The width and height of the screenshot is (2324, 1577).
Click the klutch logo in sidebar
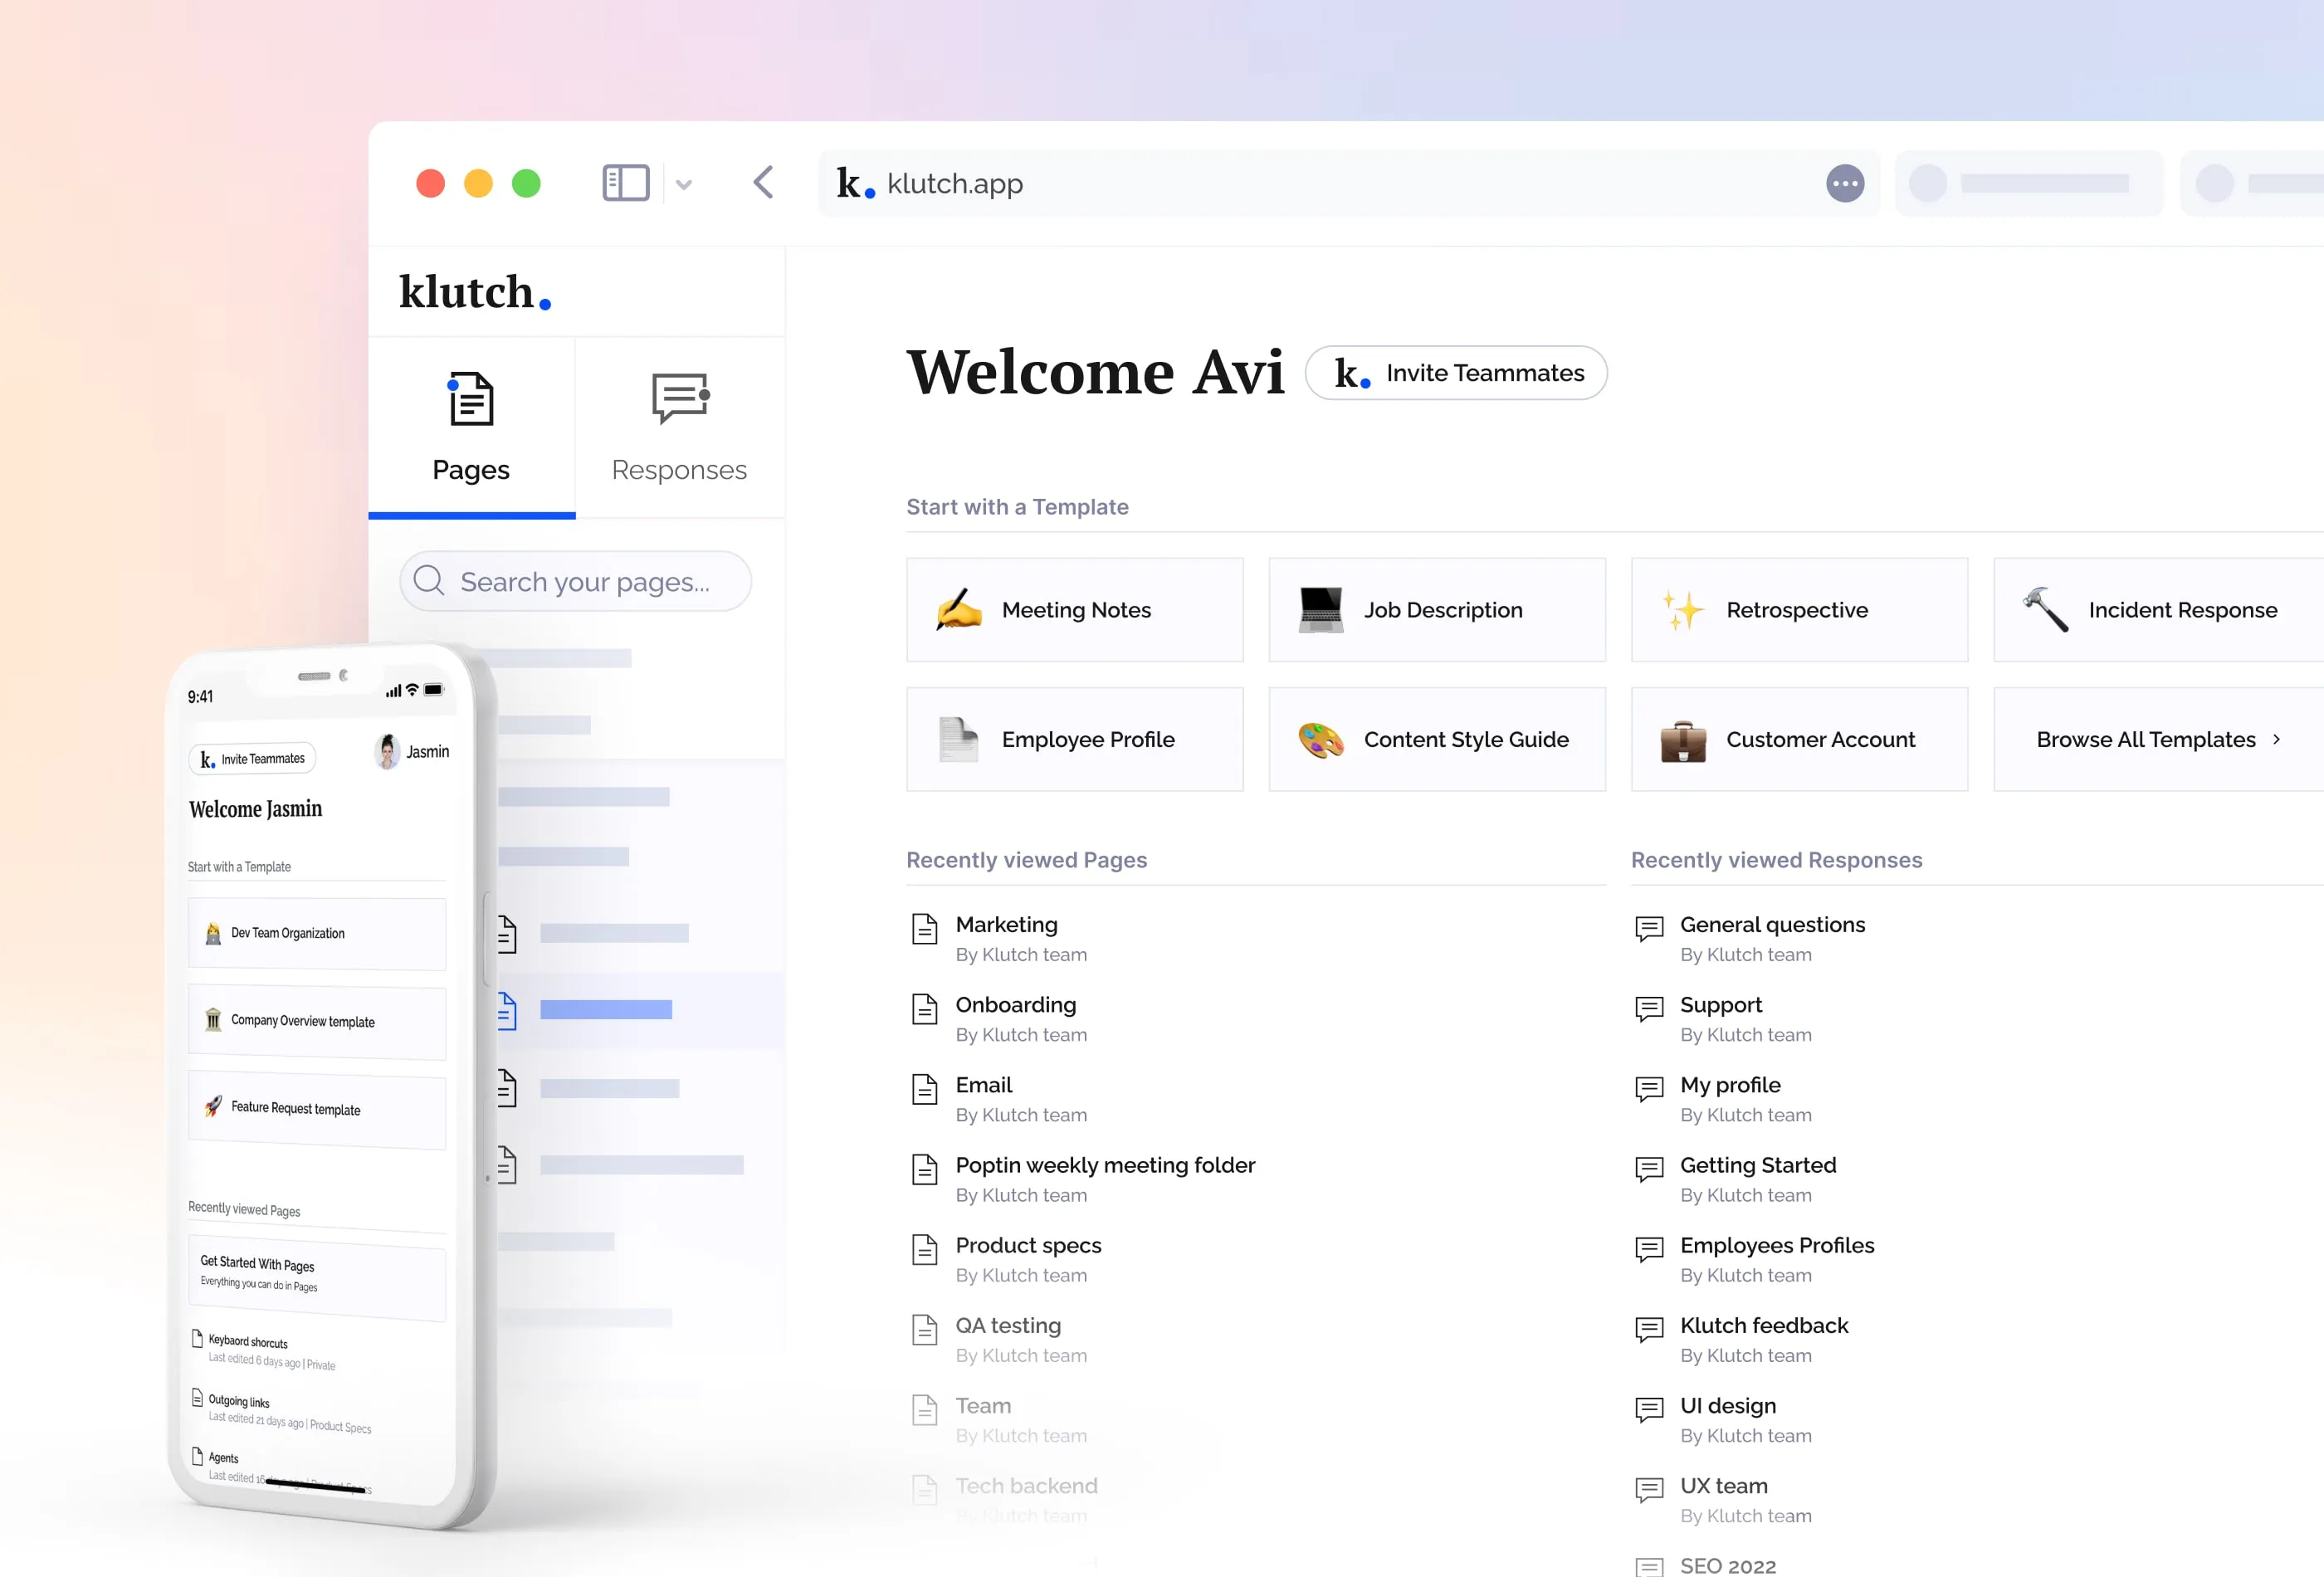click(x=475, y=292)
